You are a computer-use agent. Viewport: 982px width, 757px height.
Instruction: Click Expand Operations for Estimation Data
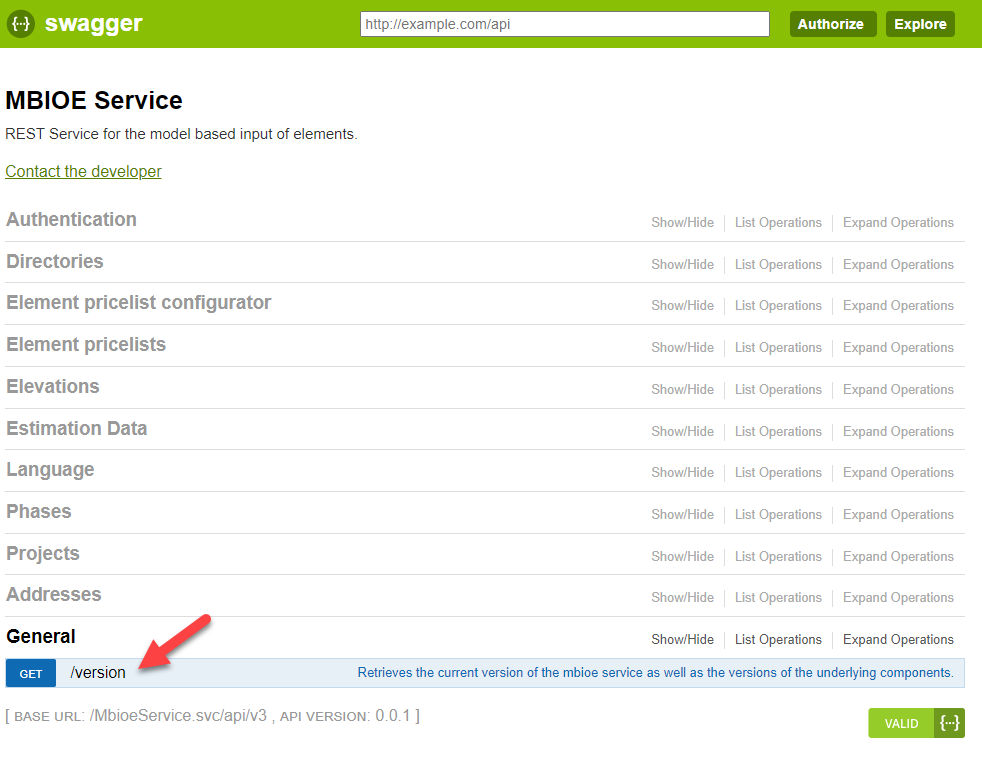click(898, 431)
